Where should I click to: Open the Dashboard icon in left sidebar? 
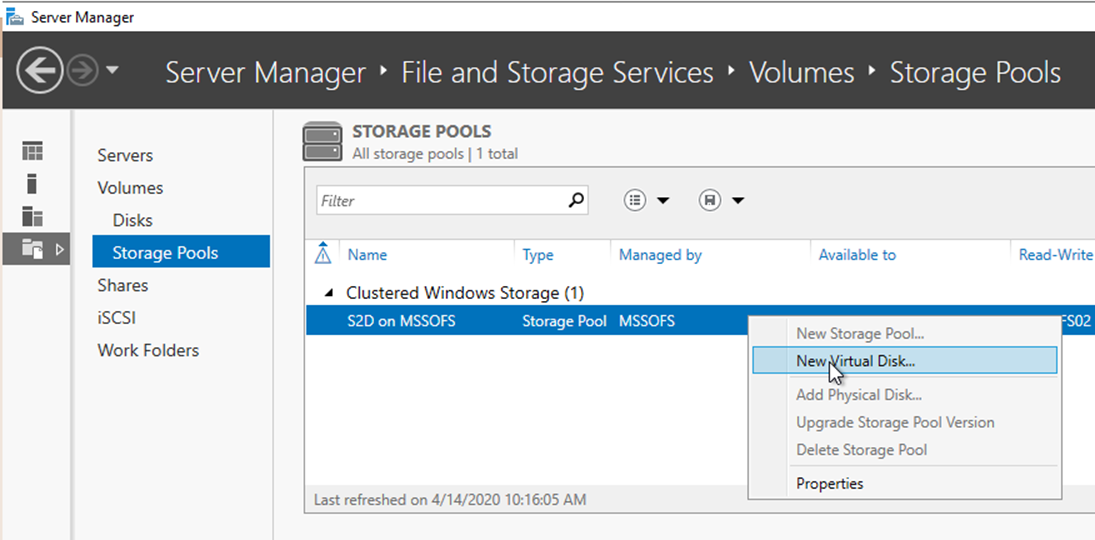[x=34, y=152]
